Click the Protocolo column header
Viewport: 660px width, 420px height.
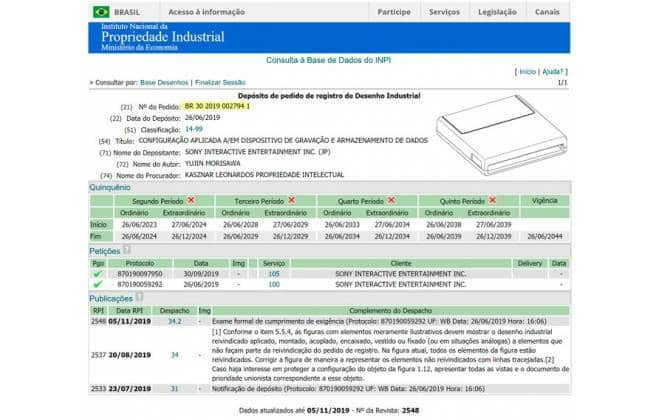tap(140, 263)
